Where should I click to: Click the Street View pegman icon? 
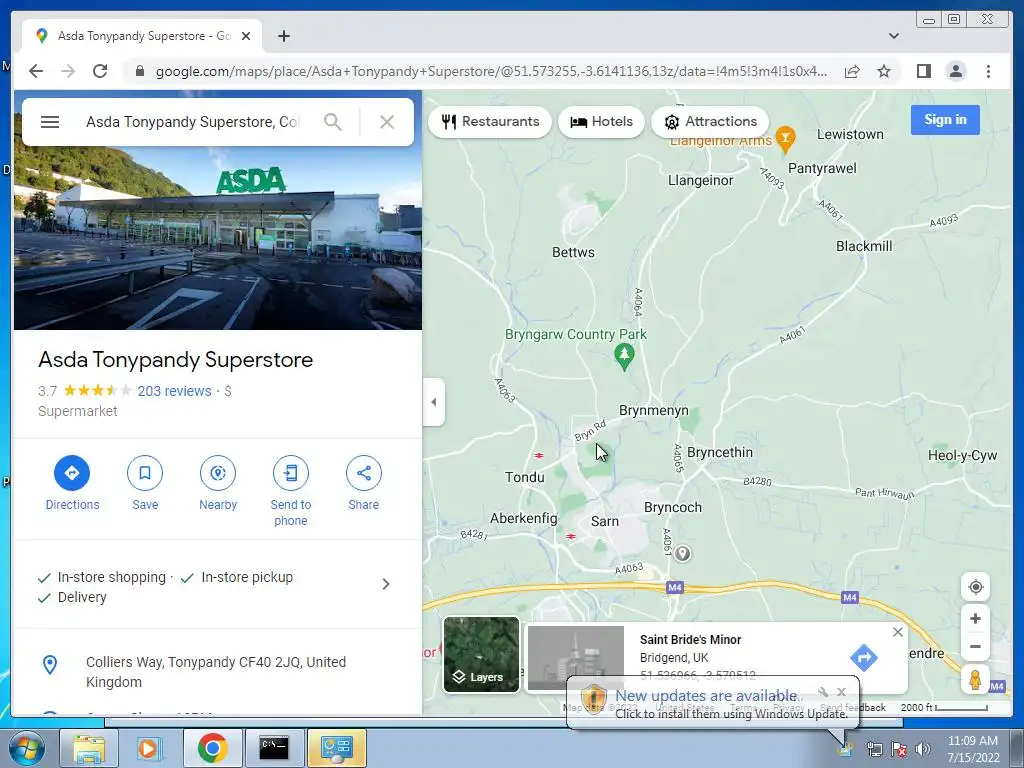click(975, 680)
